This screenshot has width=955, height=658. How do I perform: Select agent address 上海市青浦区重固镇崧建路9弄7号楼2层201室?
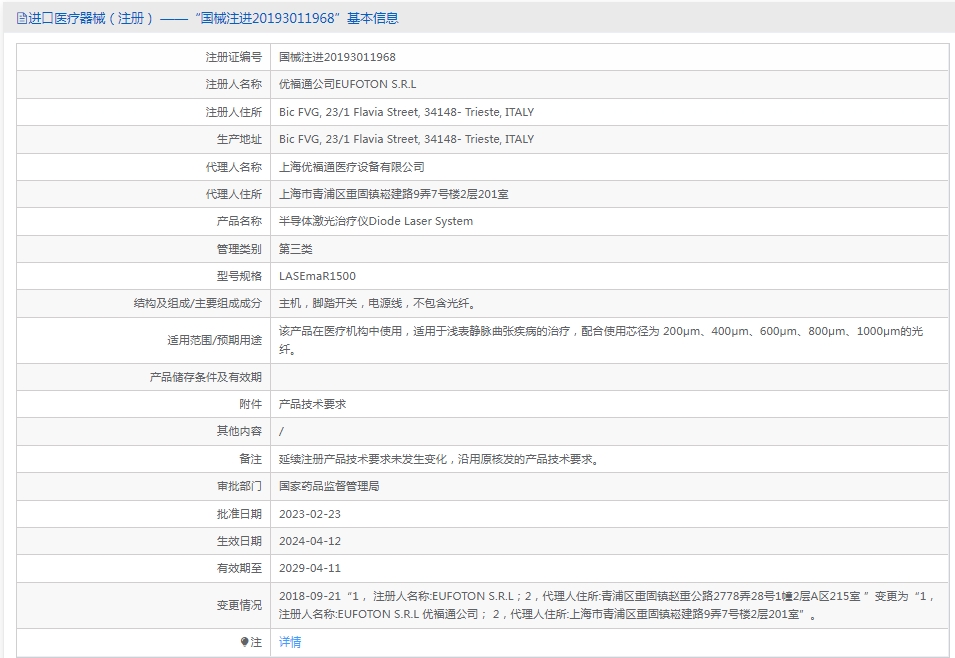tap(393, 194)
